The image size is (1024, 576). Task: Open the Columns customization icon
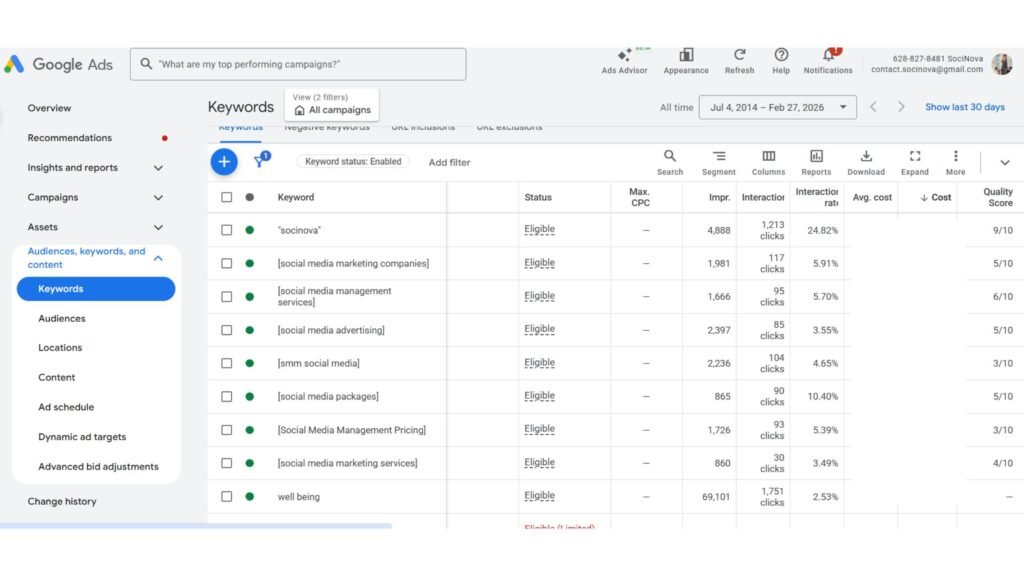pos(767,160)
